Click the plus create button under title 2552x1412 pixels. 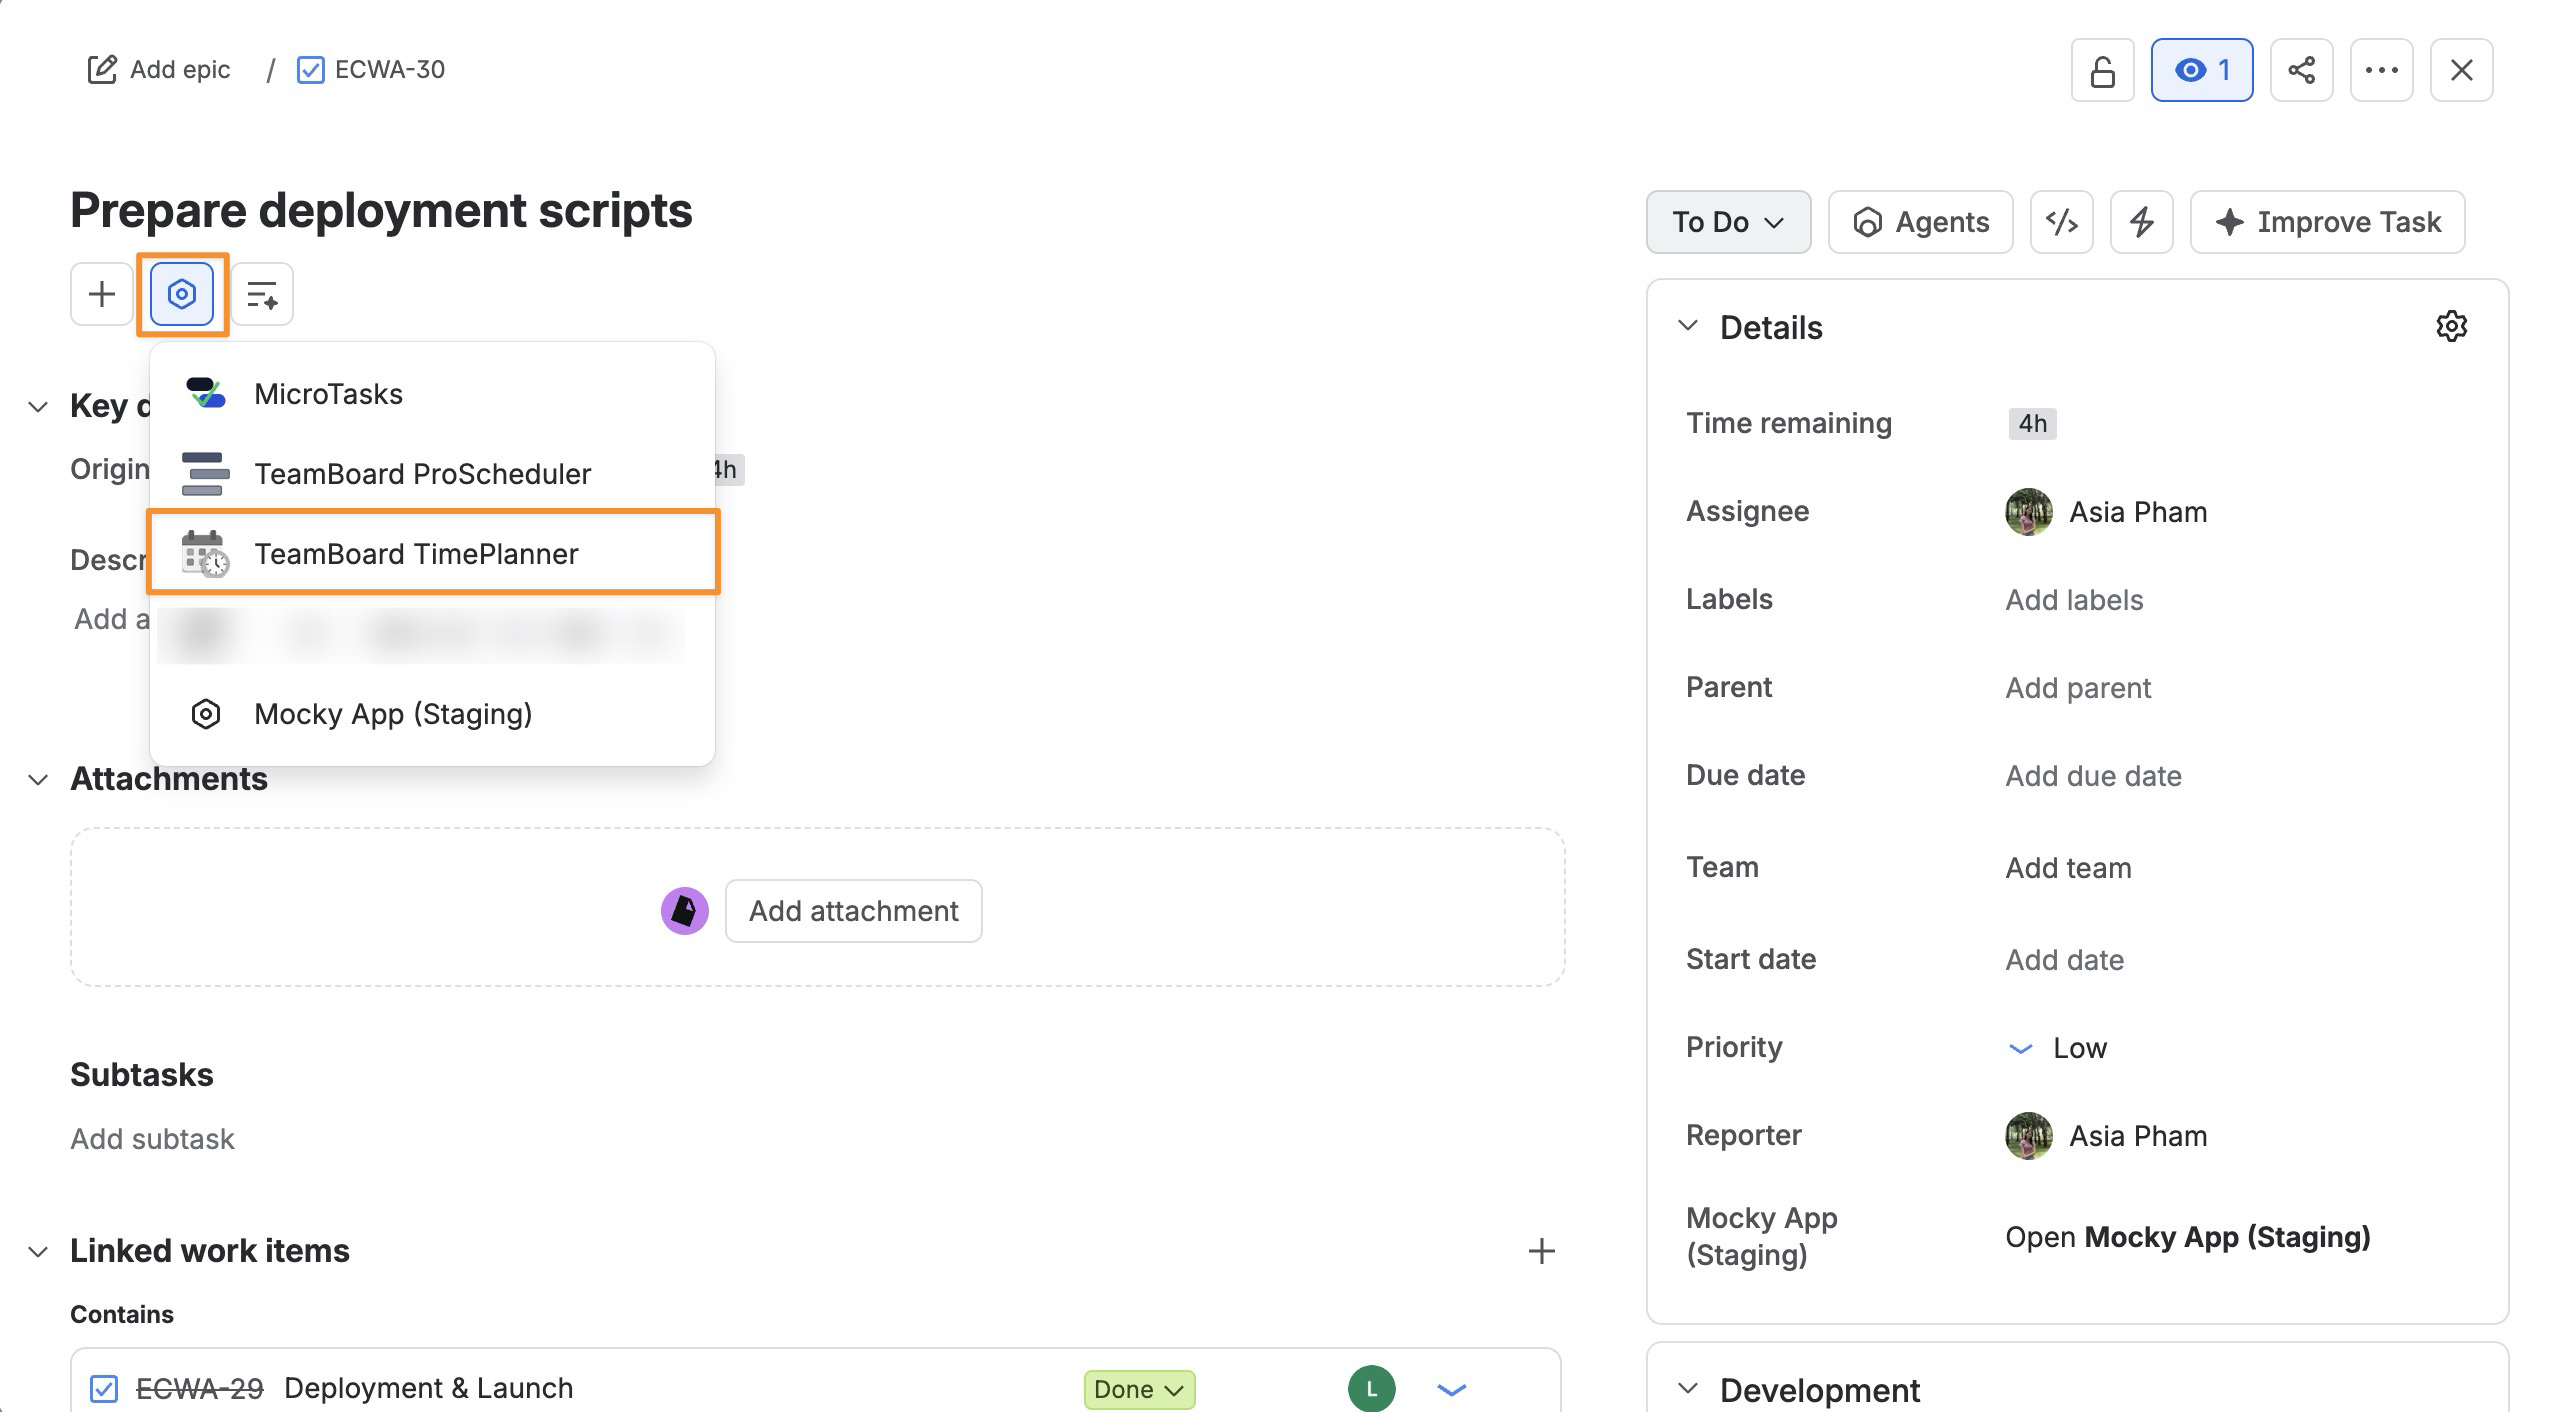tap(102, 294)
